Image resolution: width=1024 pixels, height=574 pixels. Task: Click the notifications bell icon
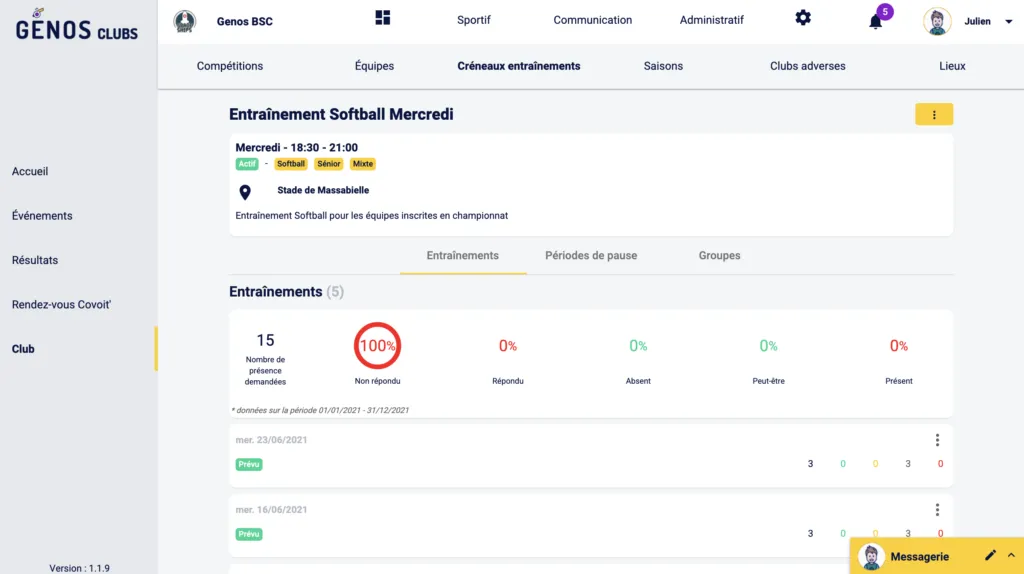876,21
